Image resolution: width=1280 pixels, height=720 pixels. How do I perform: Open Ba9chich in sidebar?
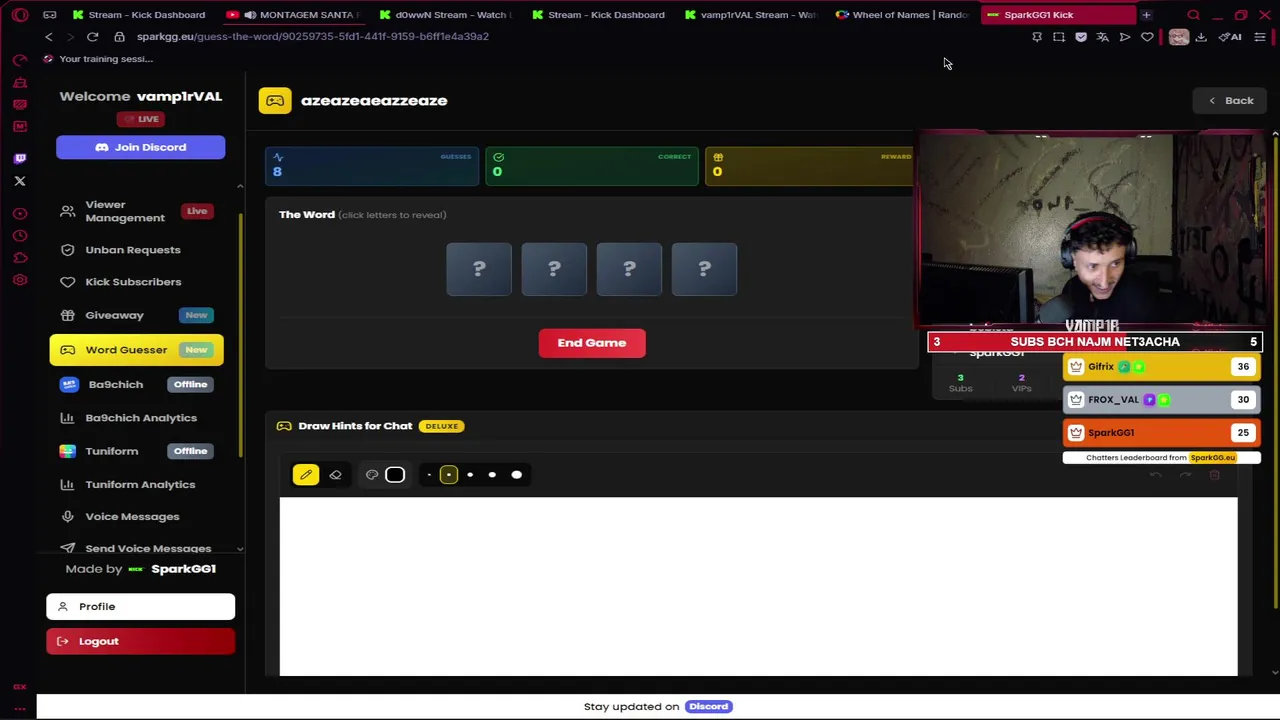click(x=135, y=384)
